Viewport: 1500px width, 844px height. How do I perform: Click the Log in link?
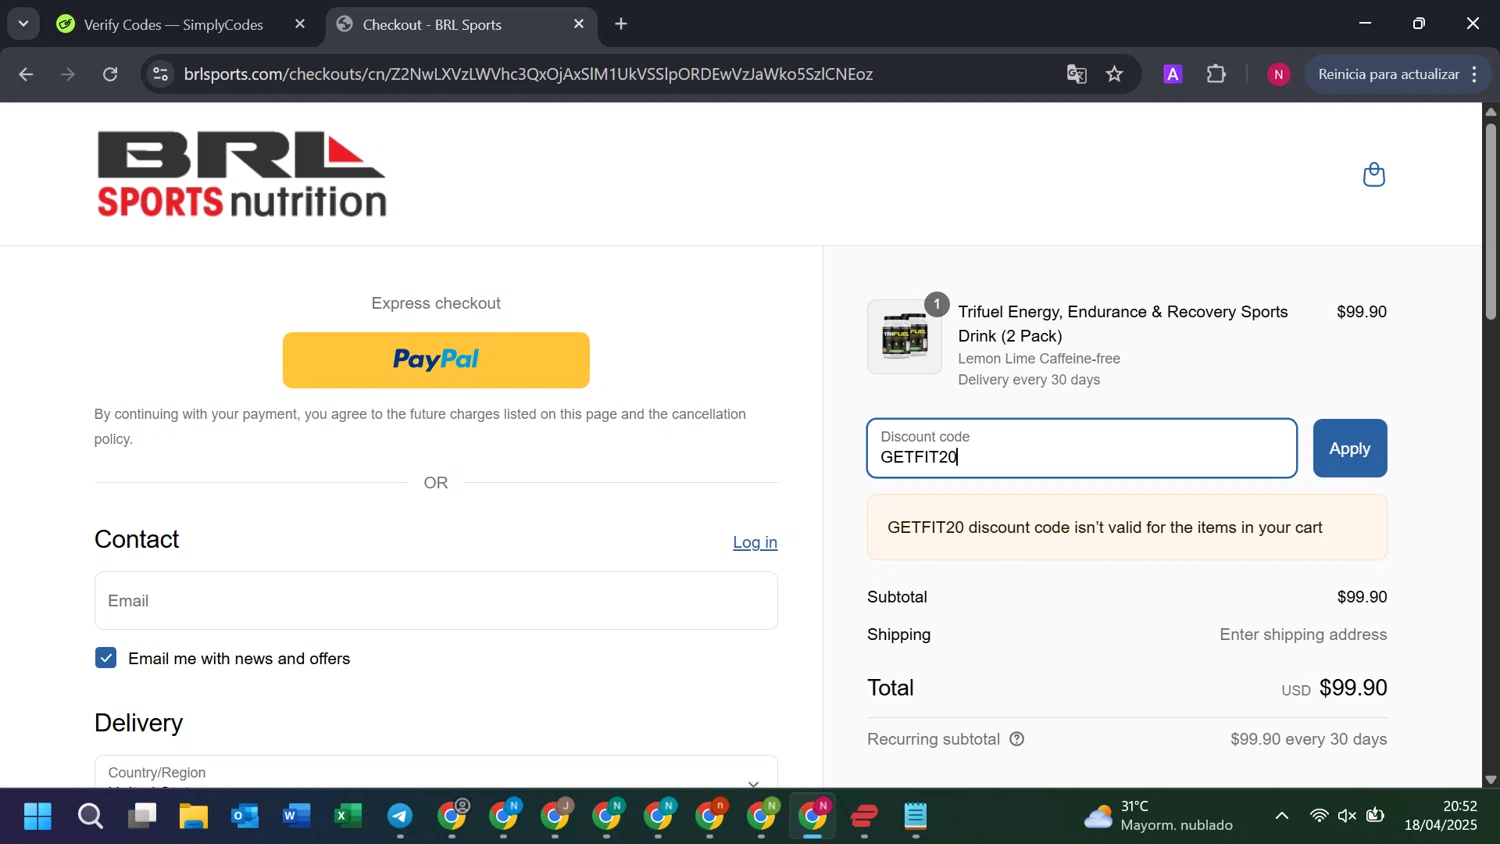pyautogui.click(x=755, y=542)
